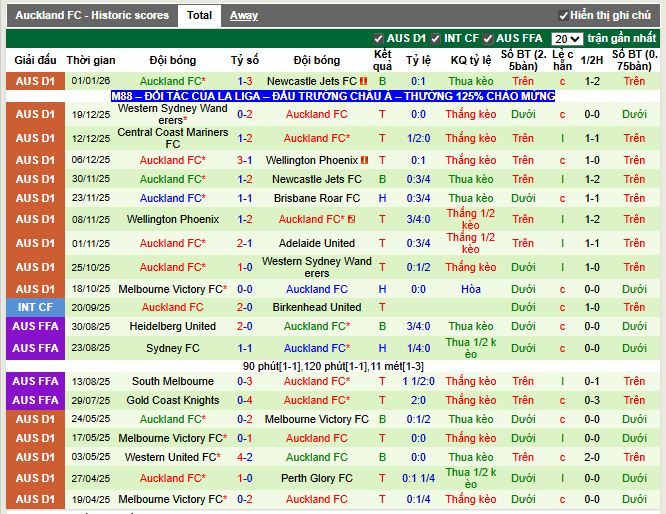This screenshot has height=514, width=666.
Task: Open Perth Glory FC team link
Action: click(317, 478)
